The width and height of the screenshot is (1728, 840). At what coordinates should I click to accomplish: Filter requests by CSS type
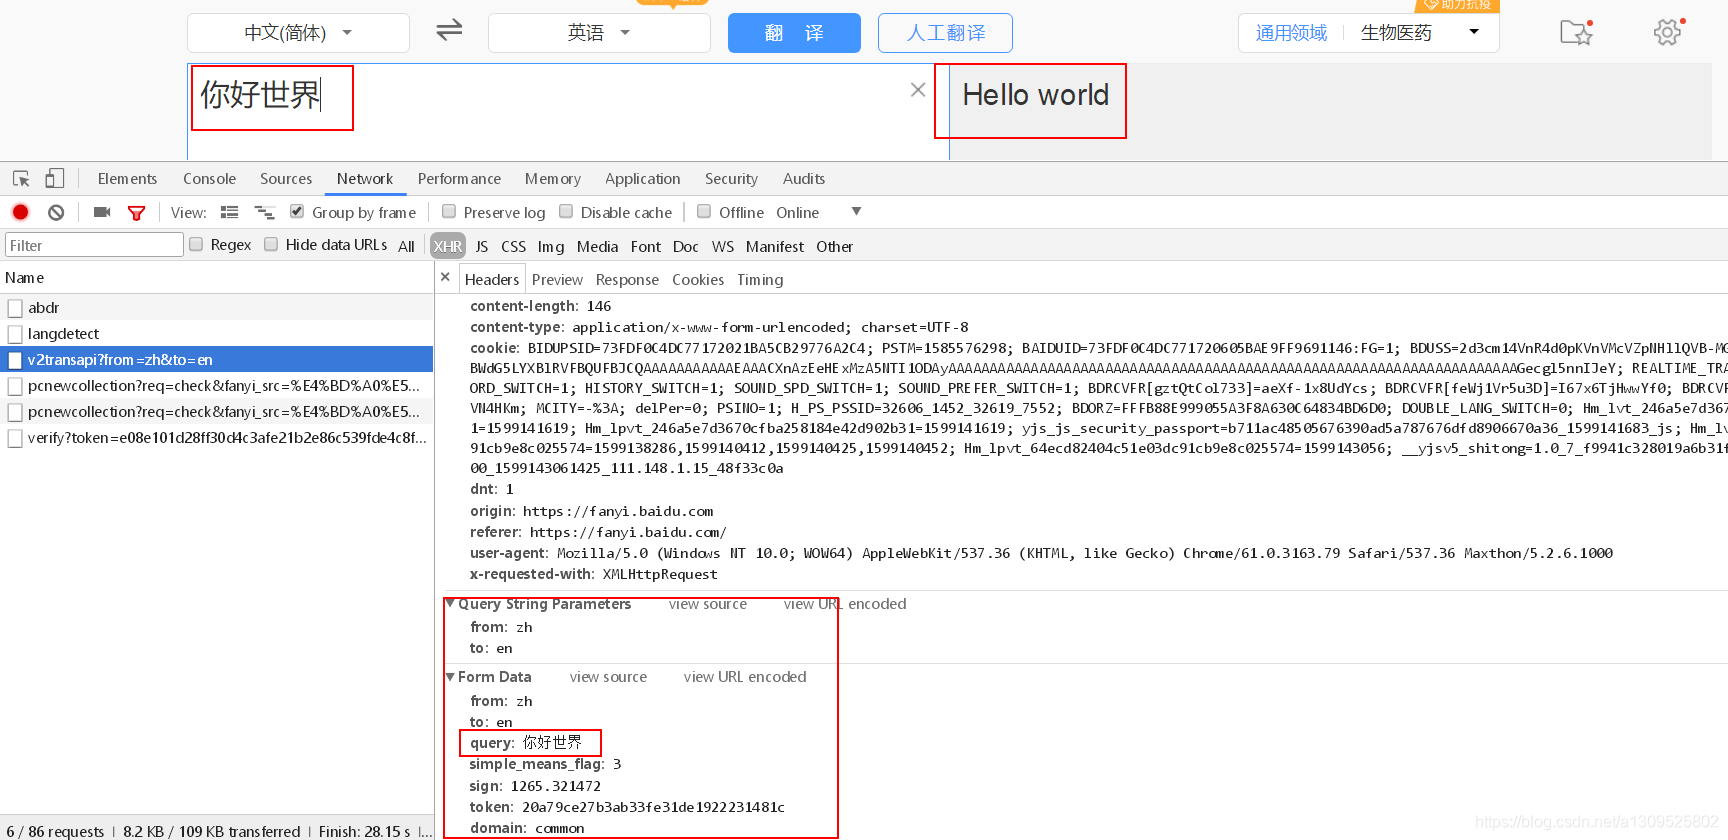click(513, 246)
